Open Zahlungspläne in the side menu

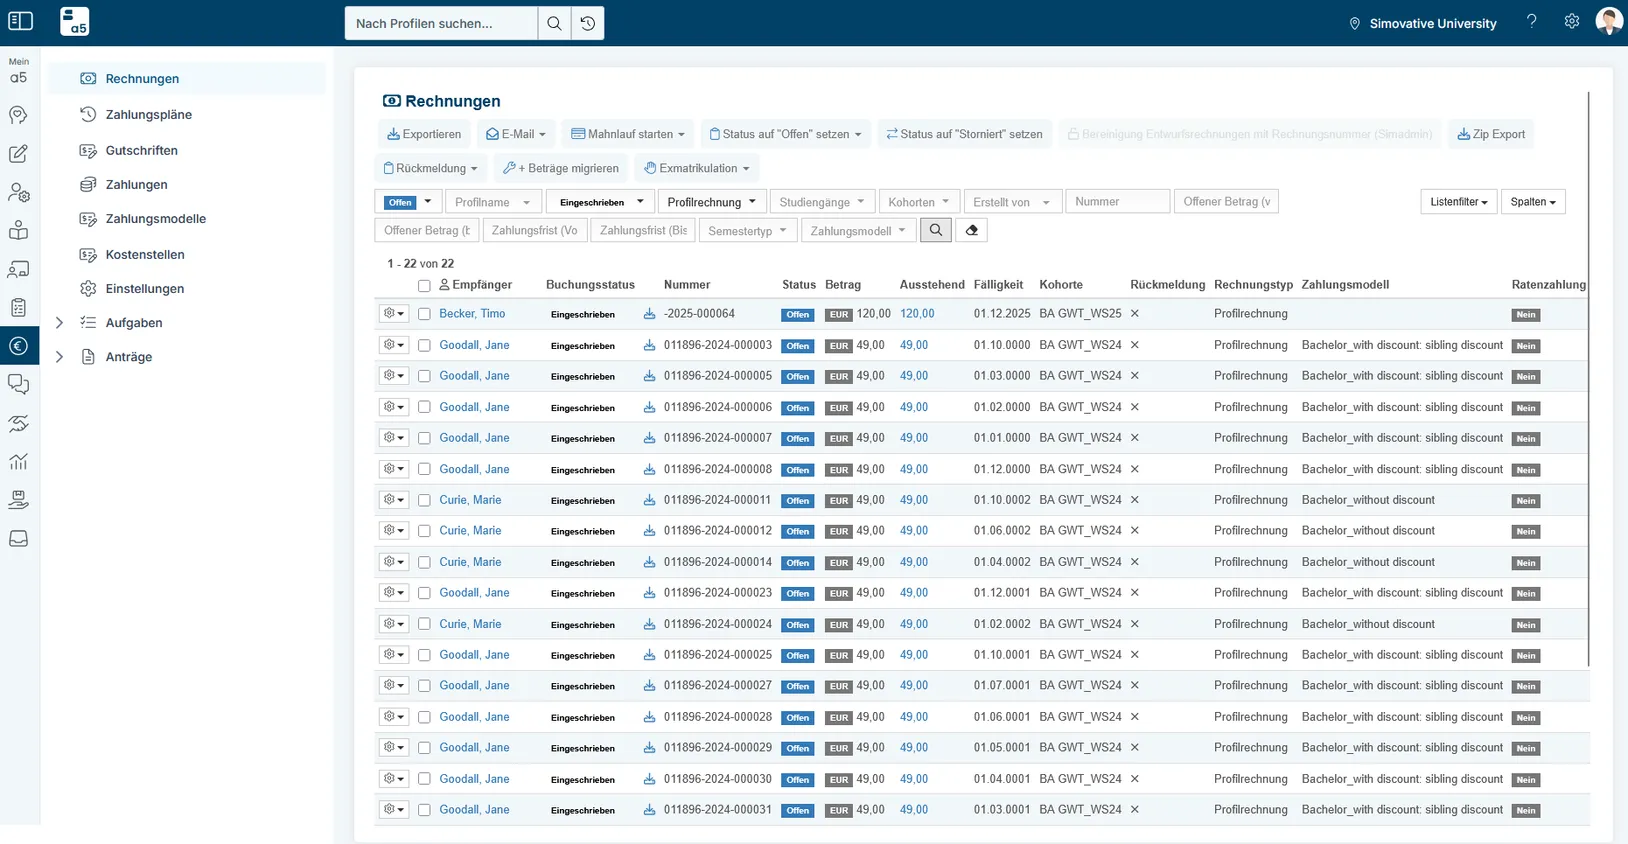149,115
